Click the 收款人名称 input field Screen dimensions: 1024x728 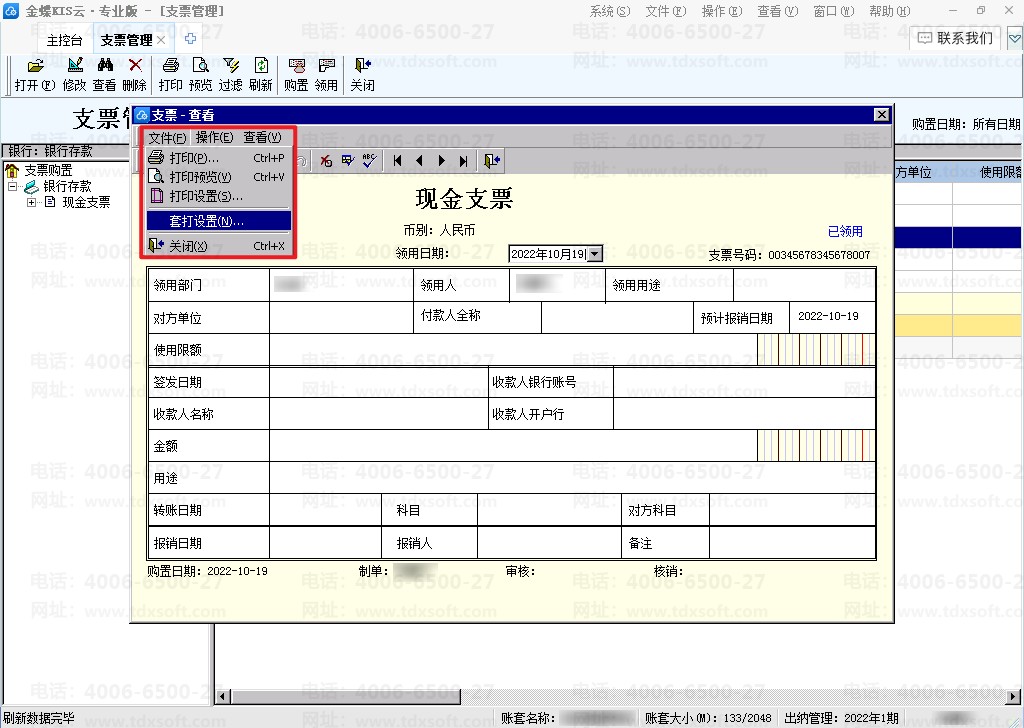[379, 413]
